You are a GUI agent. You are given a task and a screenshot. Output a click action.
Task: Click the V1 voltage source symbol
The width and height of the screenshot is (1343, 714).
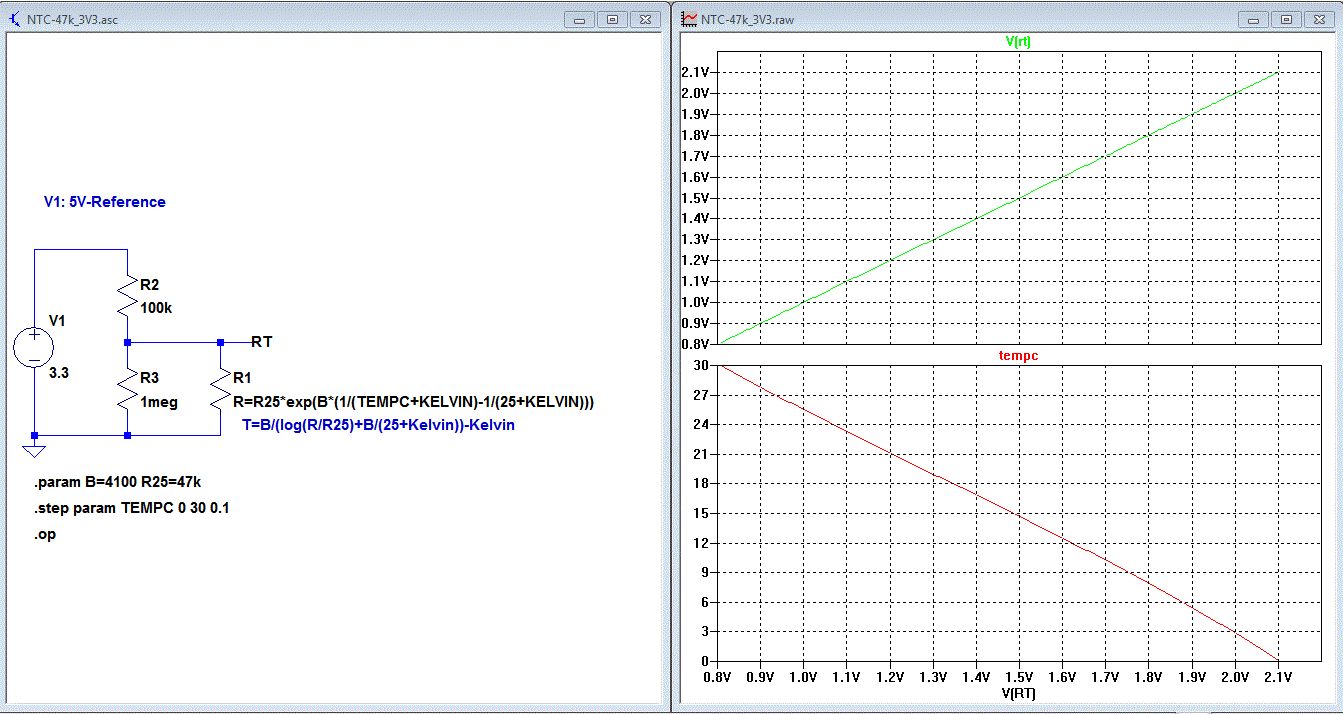point(34,347)
